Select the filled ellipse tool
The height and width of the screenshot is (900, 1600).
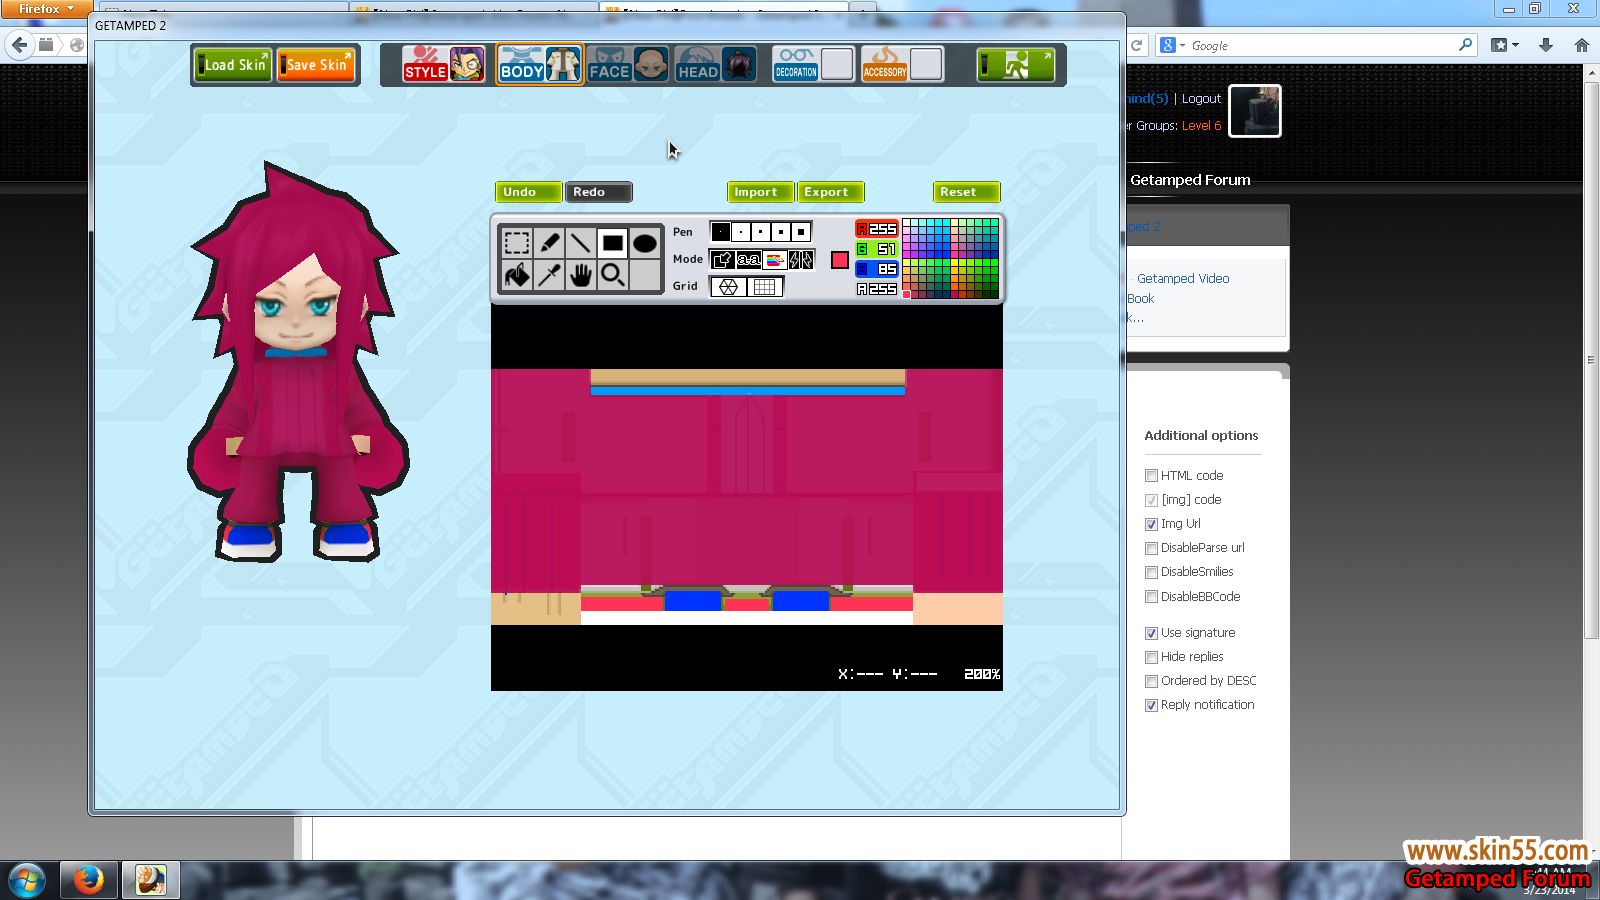coord(645,243)
